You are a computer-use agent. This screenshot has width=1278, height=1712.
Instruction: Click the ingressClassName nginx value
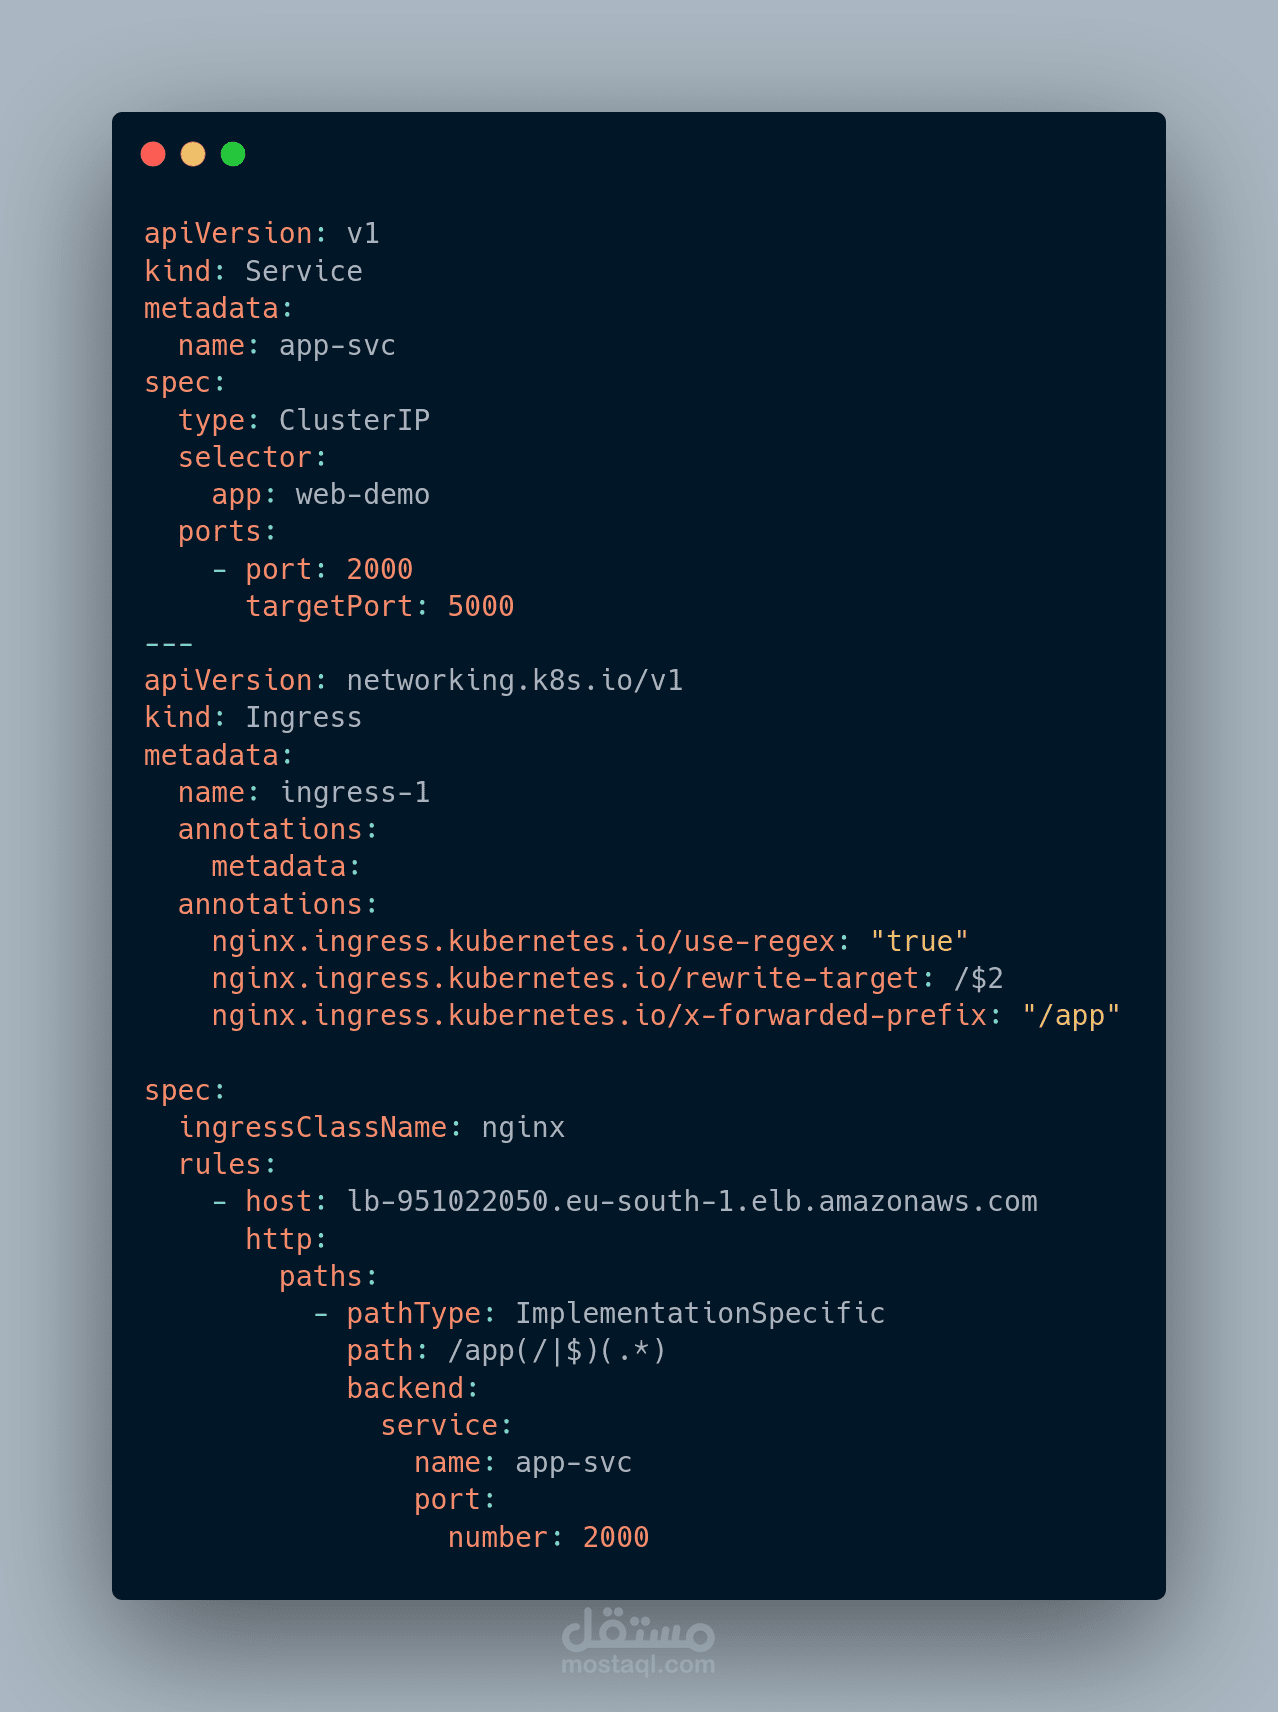point(523,1128)
